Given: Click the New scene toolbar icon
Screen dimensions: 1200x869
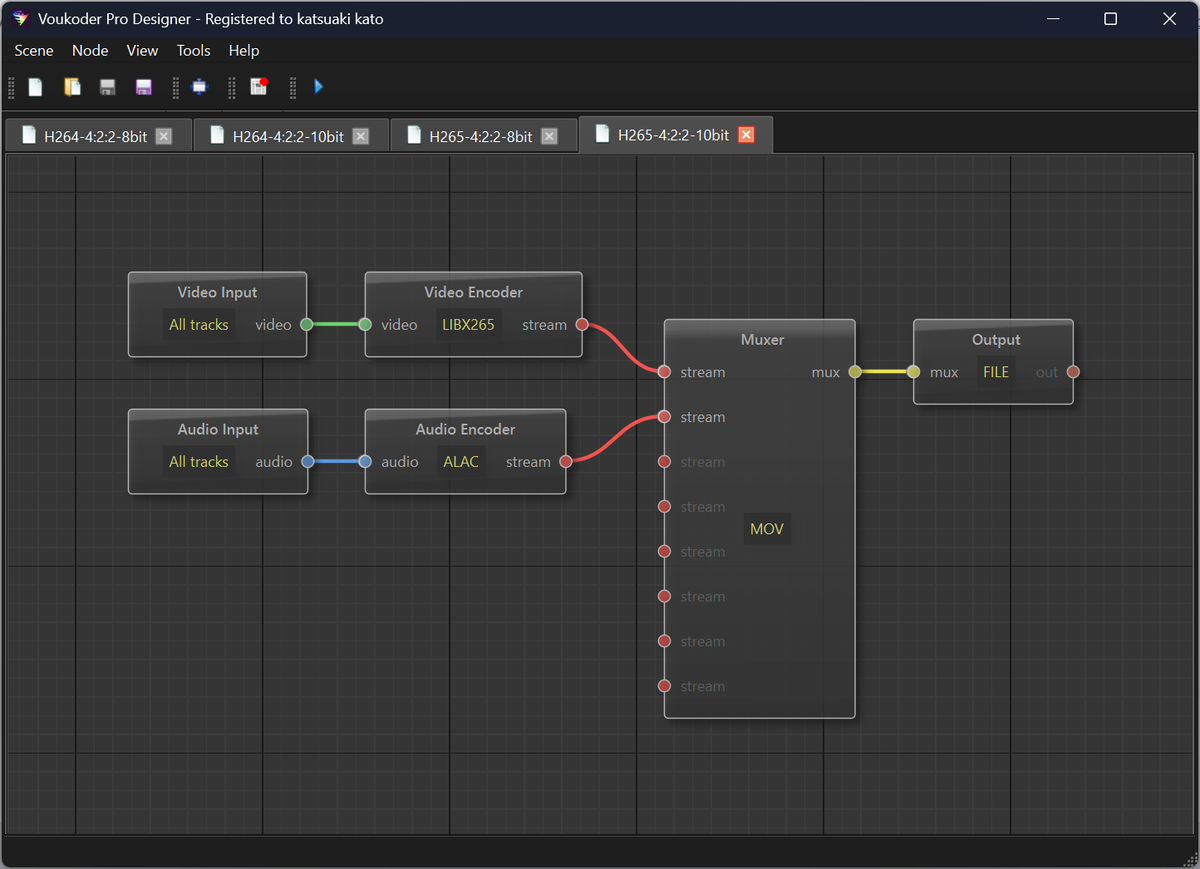Looking at the screenshot, I should 35,87.
